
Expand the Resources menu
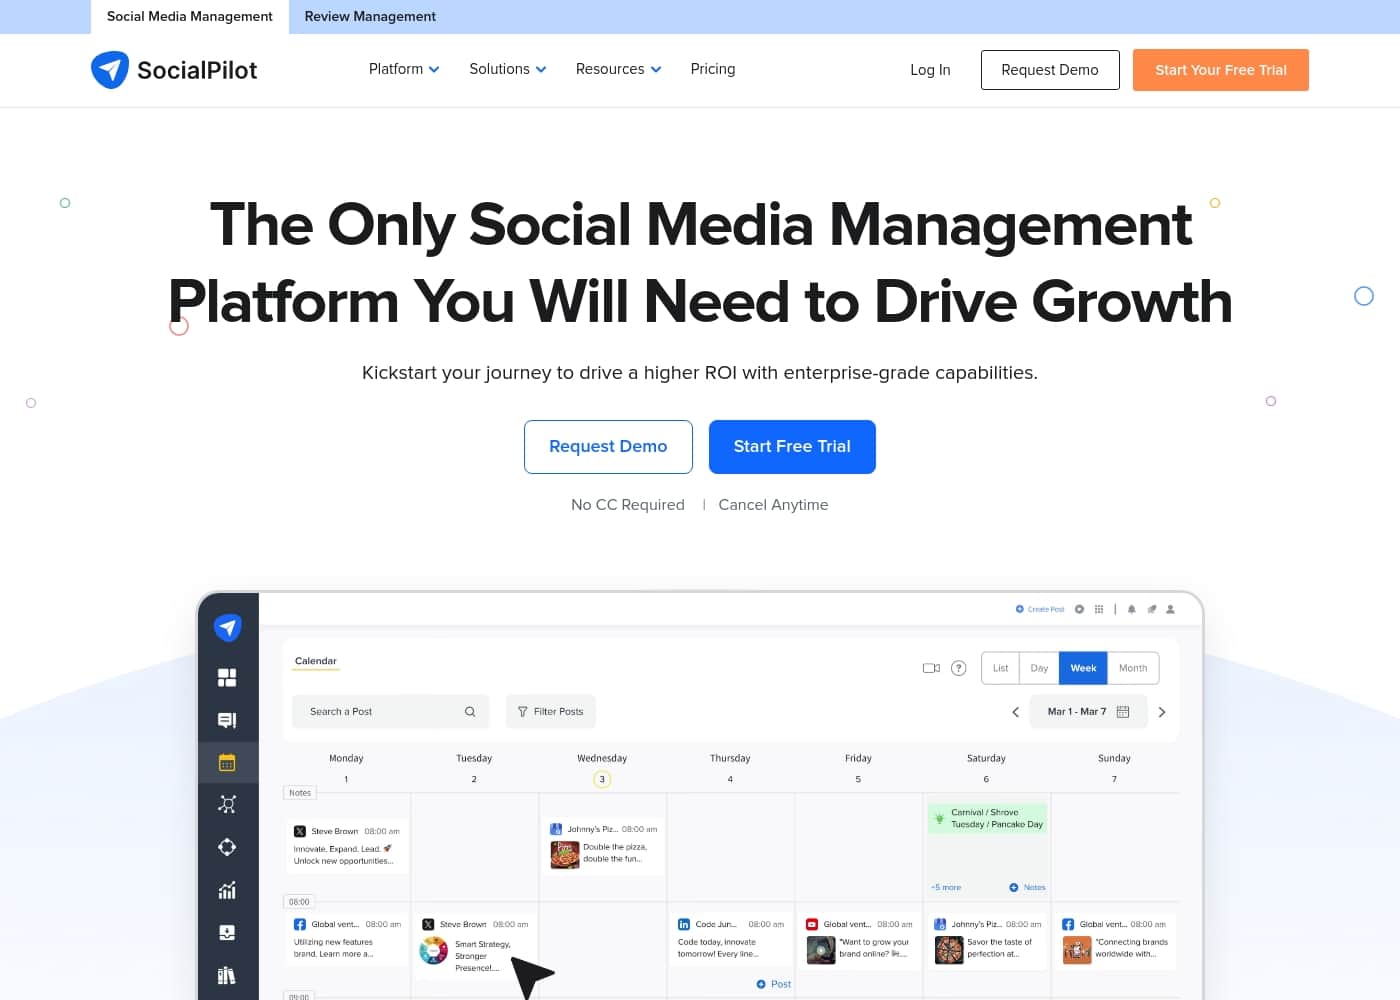(x=618, y=69)
